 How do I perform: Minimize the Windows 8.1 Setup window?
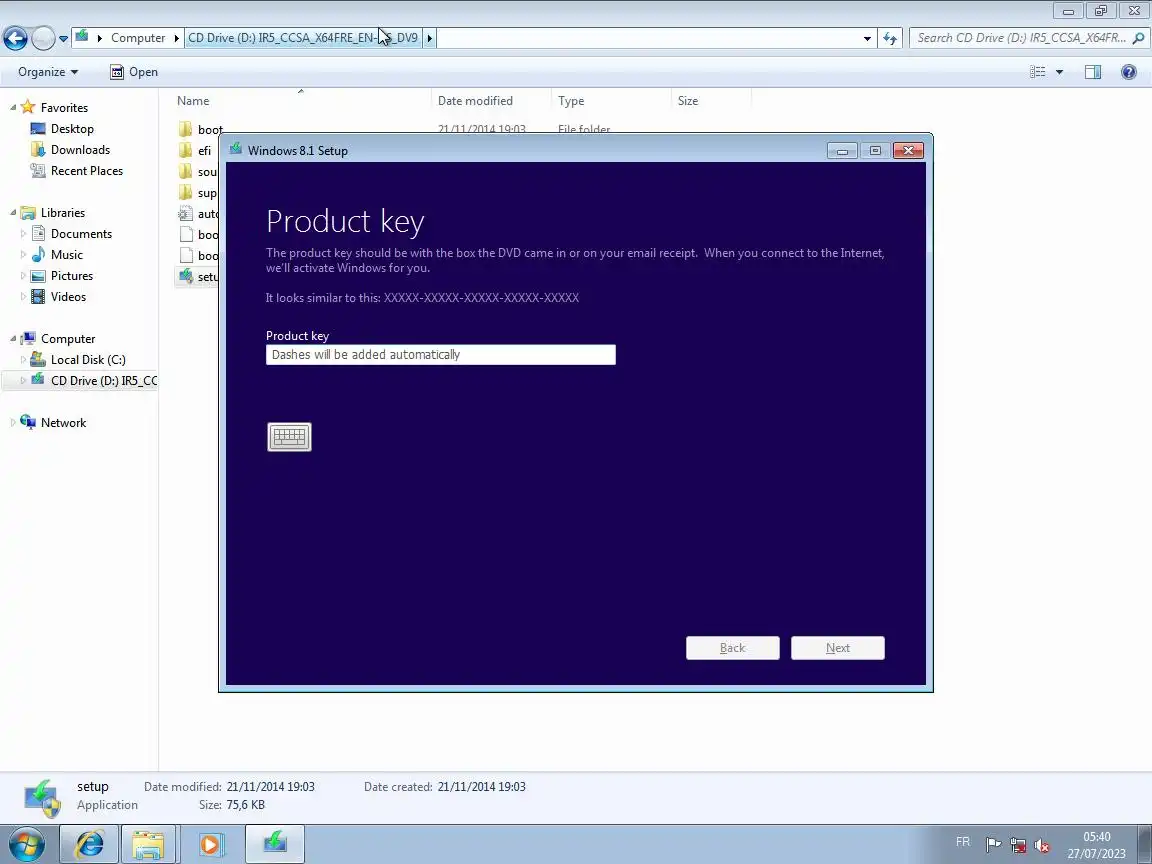tap(842, 151)
